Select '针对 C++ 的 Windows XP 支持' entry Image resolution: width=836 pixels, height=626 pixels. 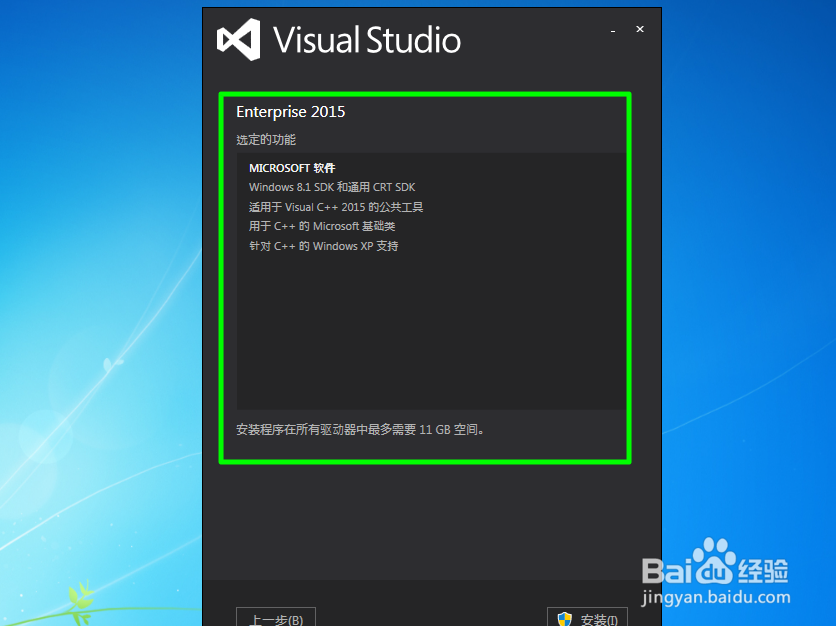pyautogui.click(x=324, y=246)
